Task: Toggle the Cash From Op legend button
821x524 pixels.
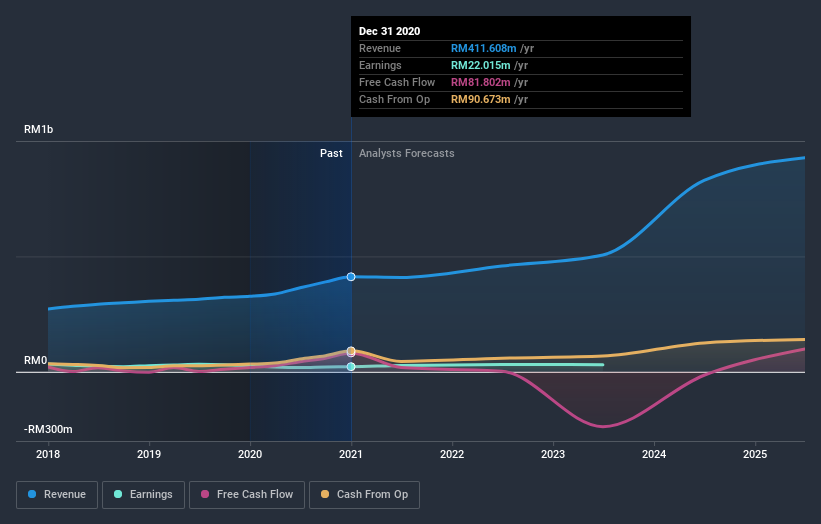Action: [364, 495]
